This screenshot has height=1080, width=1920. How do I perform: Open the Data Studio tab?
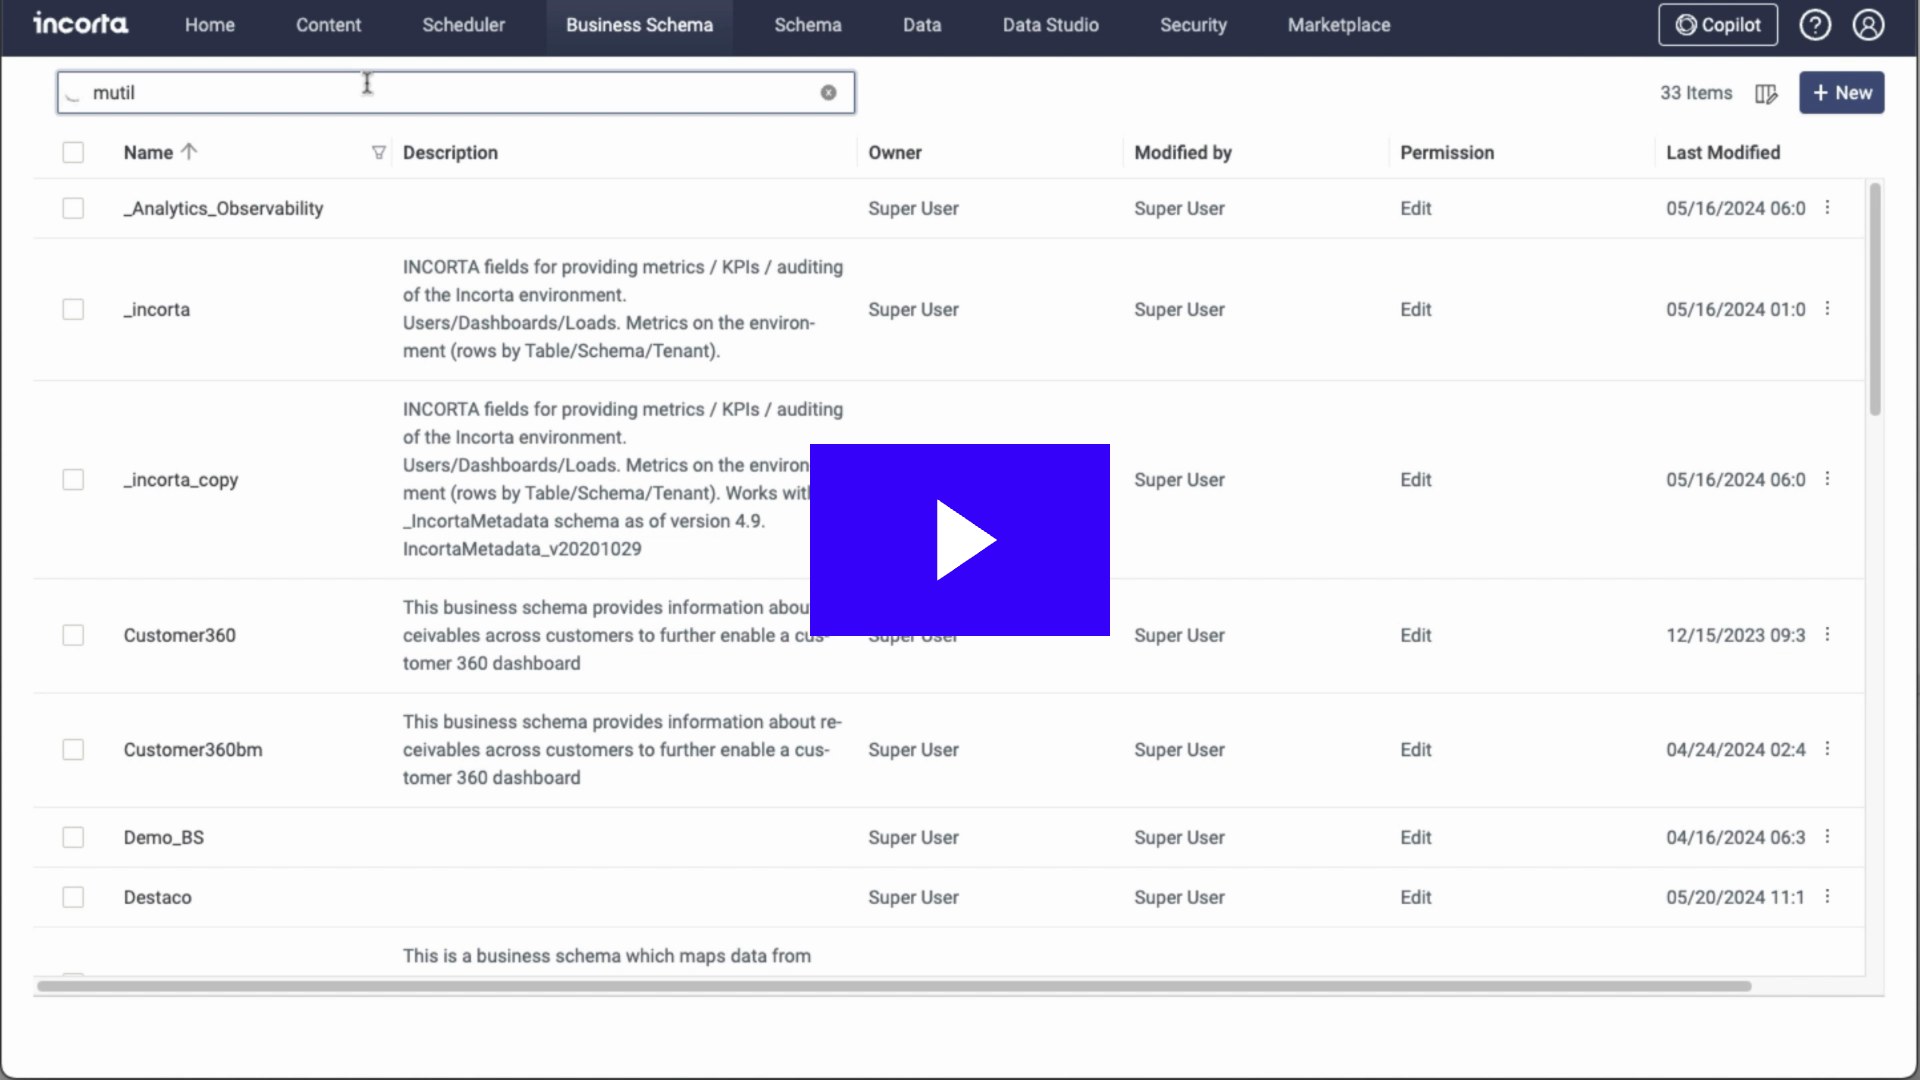pos(1051,25)
